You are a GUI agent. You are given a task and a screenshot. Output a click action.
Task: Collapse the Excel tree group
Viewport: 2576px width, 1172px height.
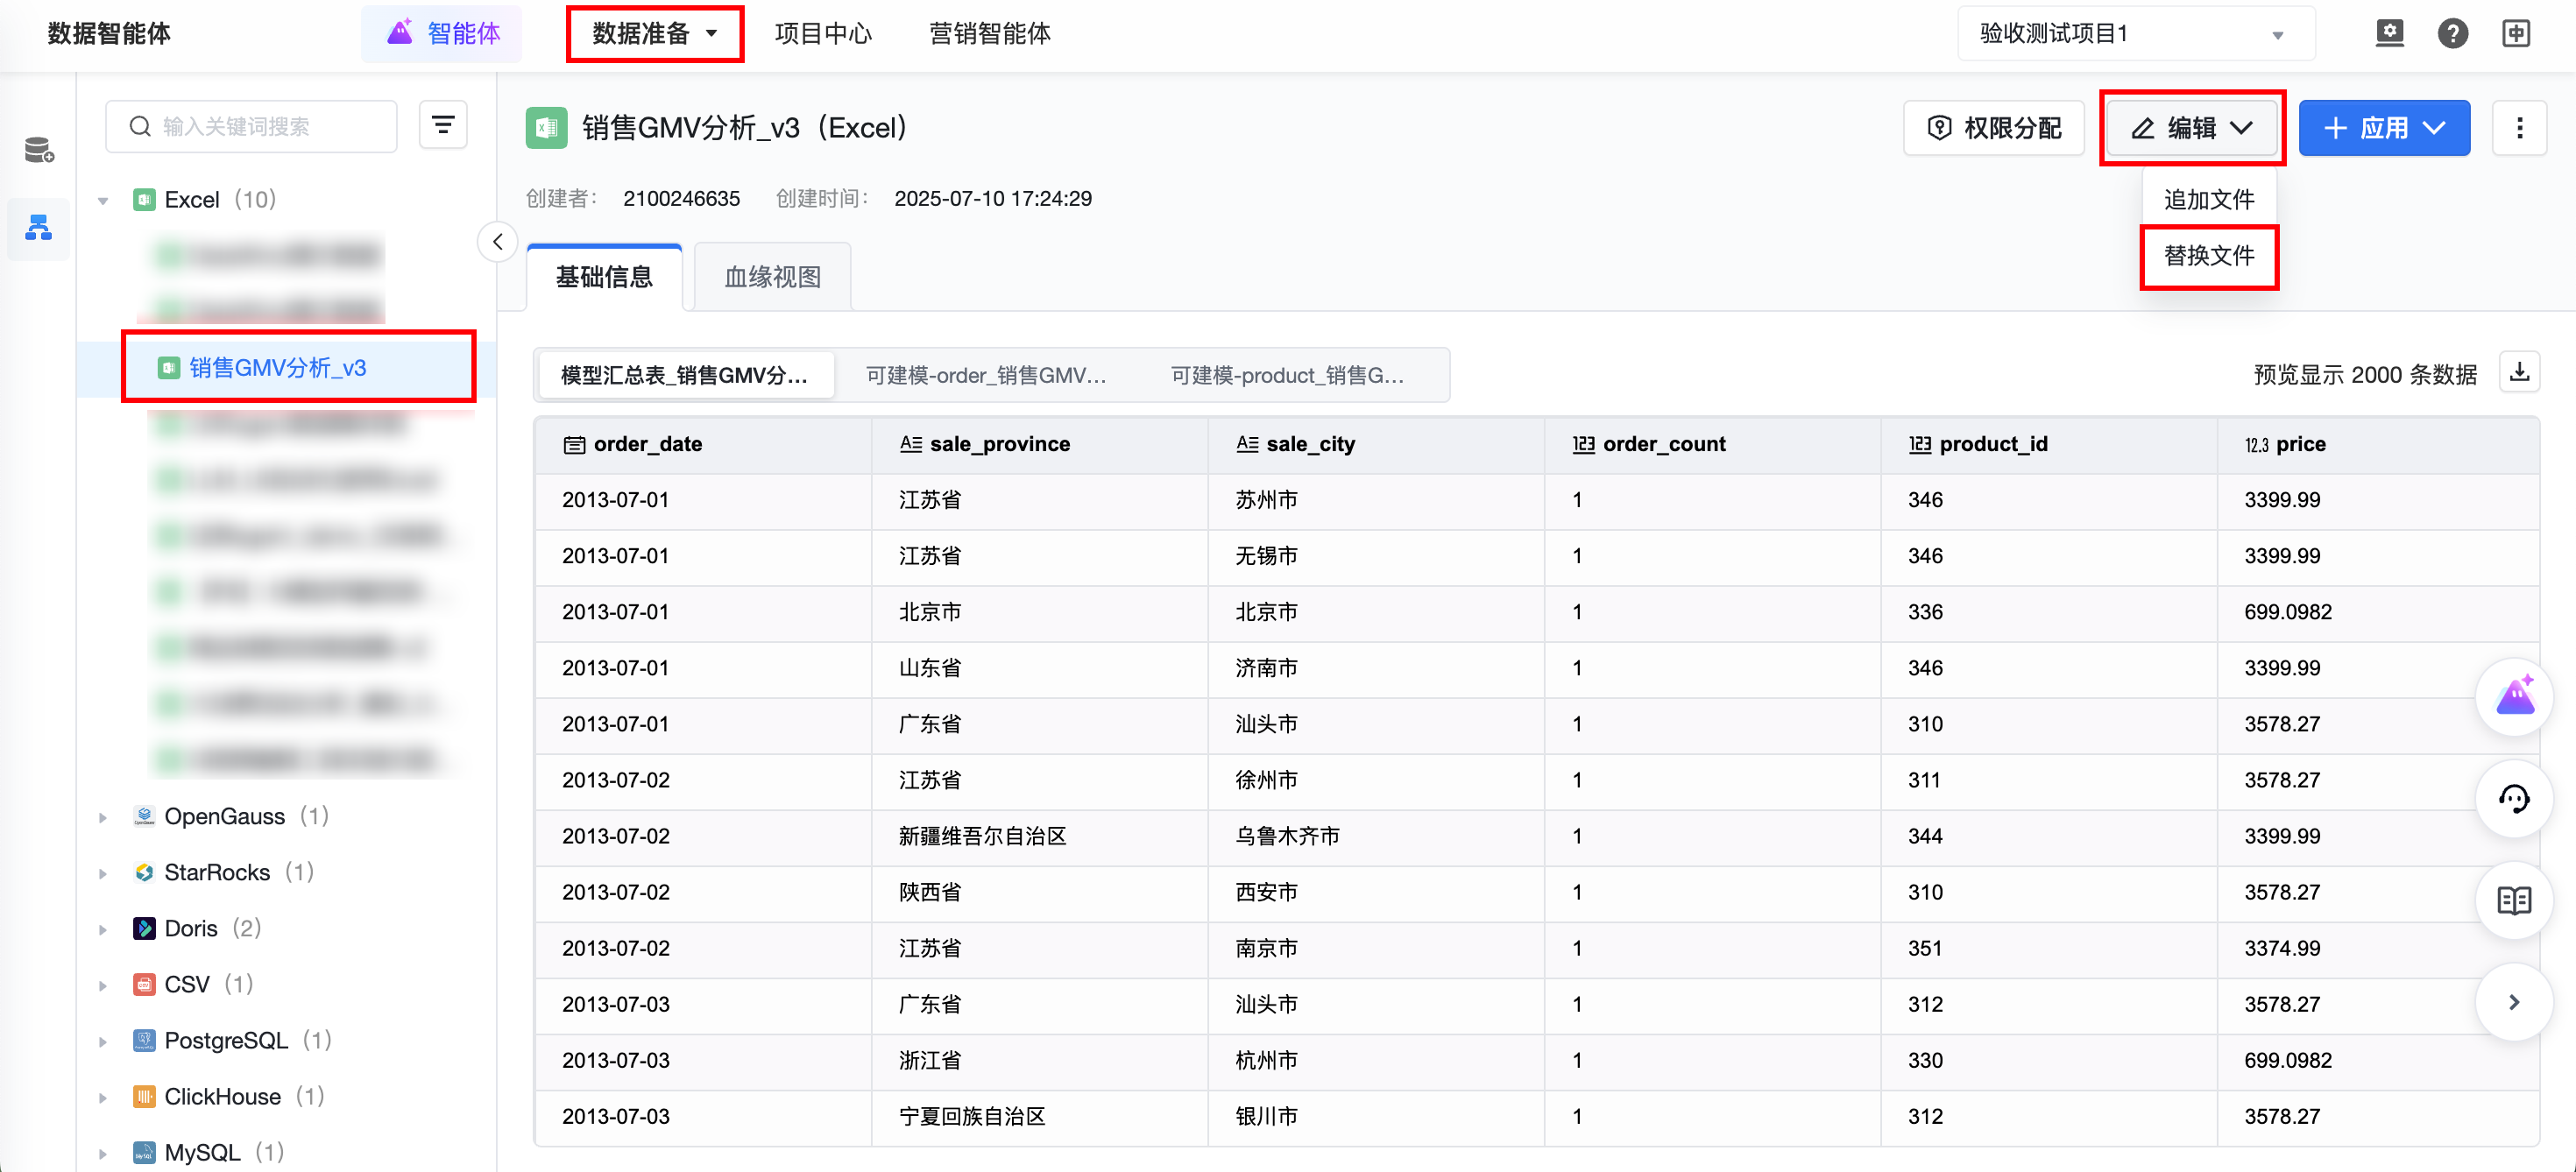tap(103, 200)
